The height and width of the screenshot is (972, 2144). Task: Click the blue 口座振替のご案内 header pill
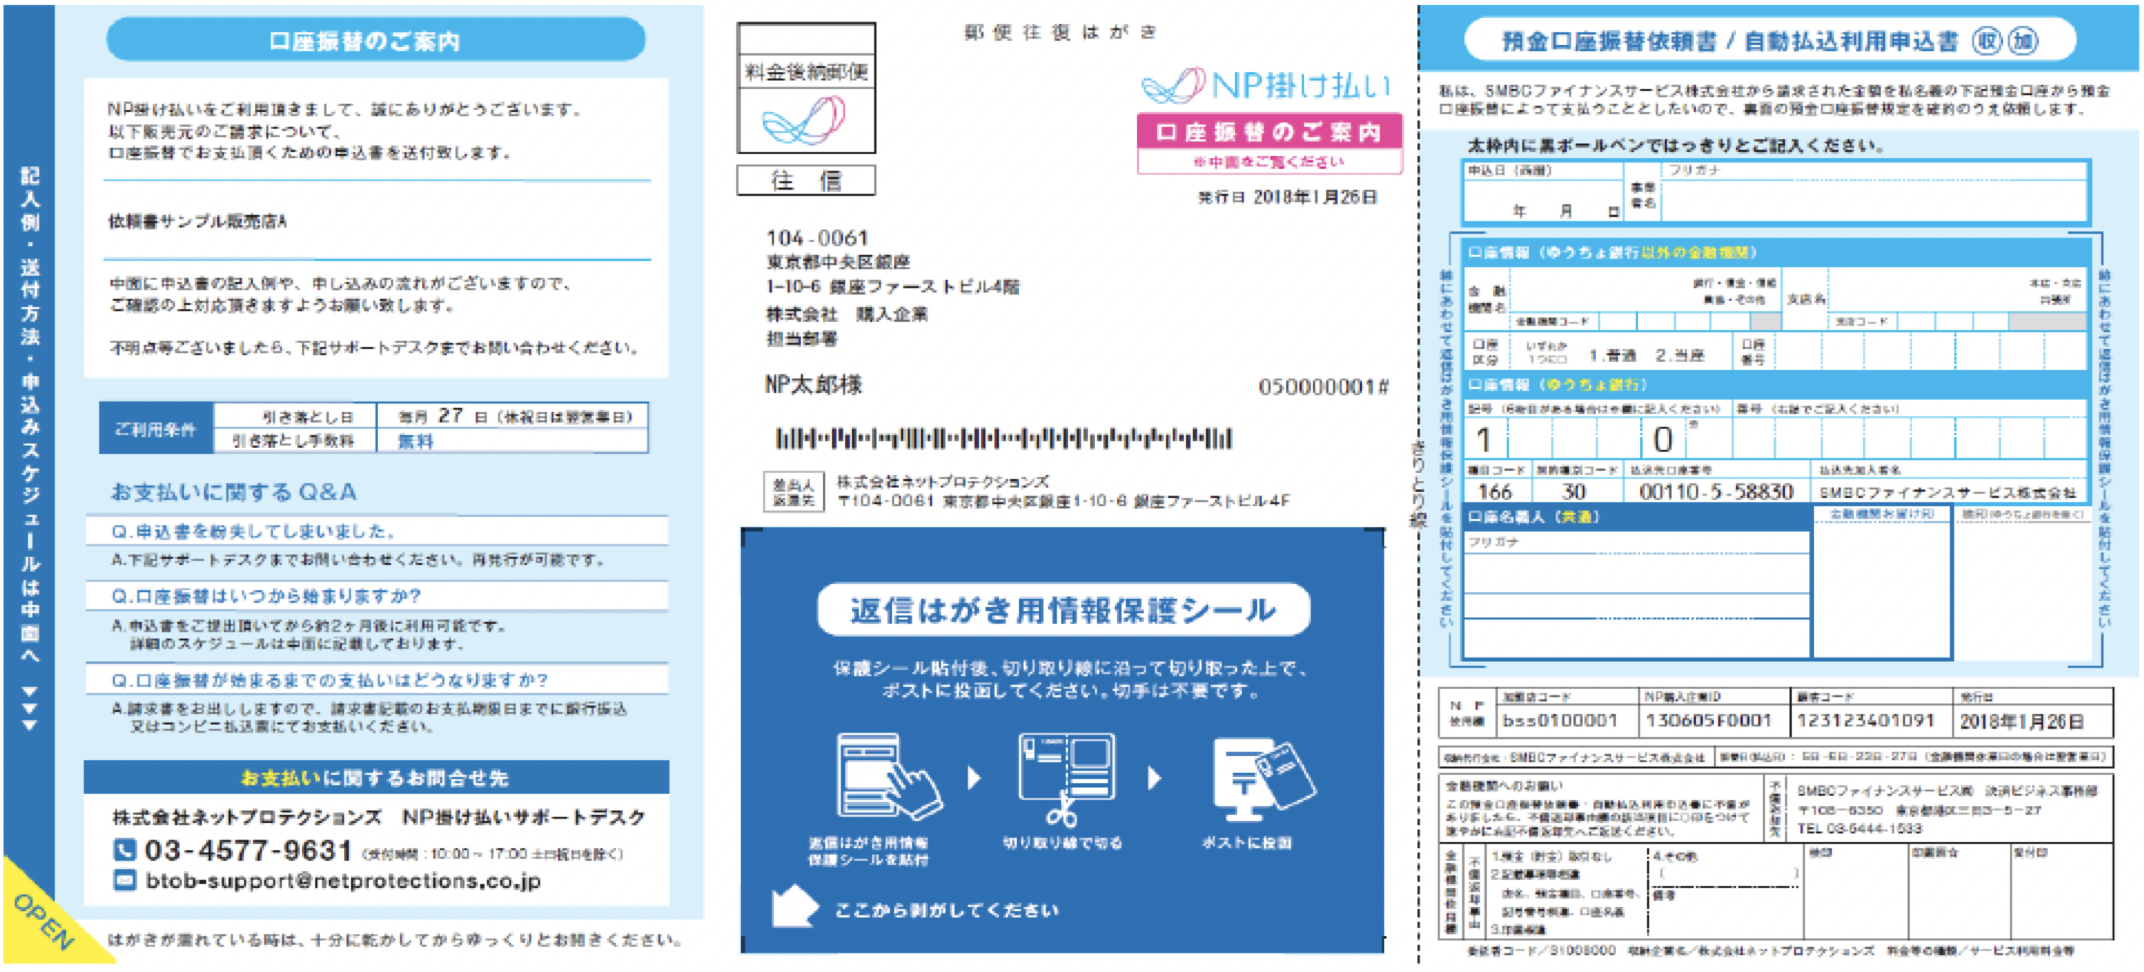click(375, 41)
